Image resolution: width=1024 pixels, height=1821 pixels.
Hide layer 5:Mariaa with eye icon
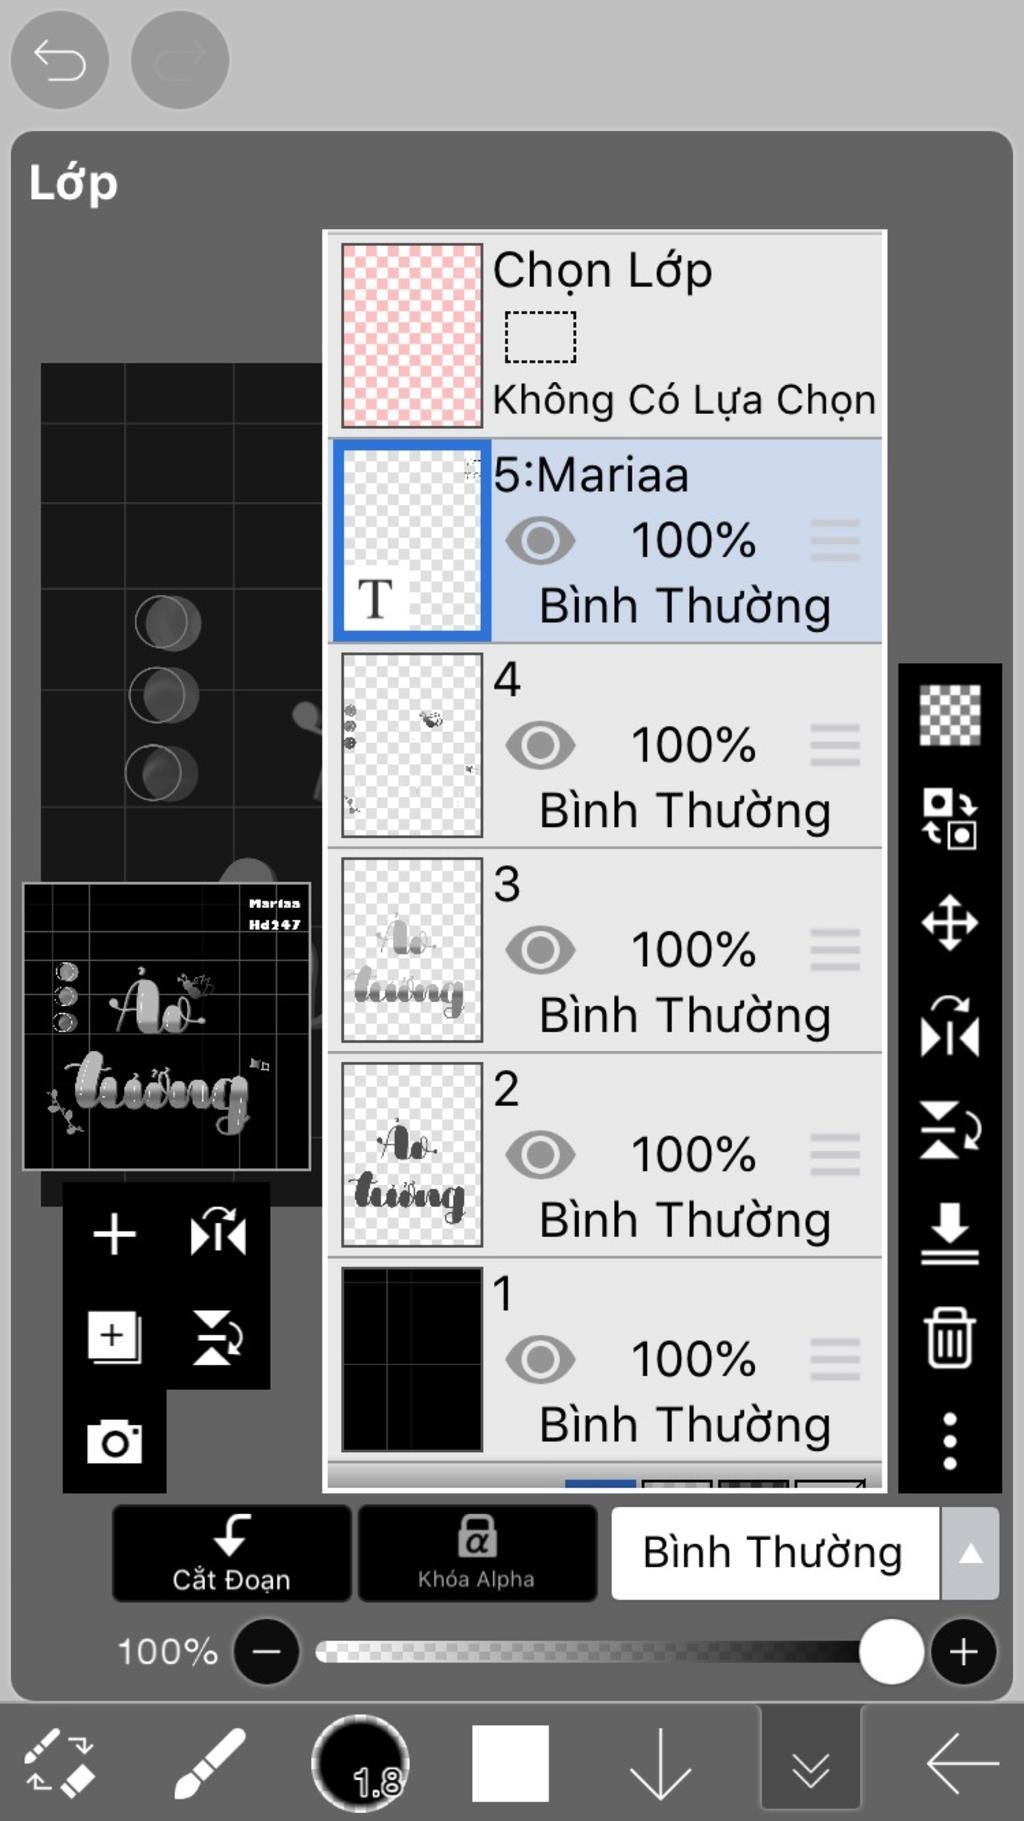tap(540, 541)
